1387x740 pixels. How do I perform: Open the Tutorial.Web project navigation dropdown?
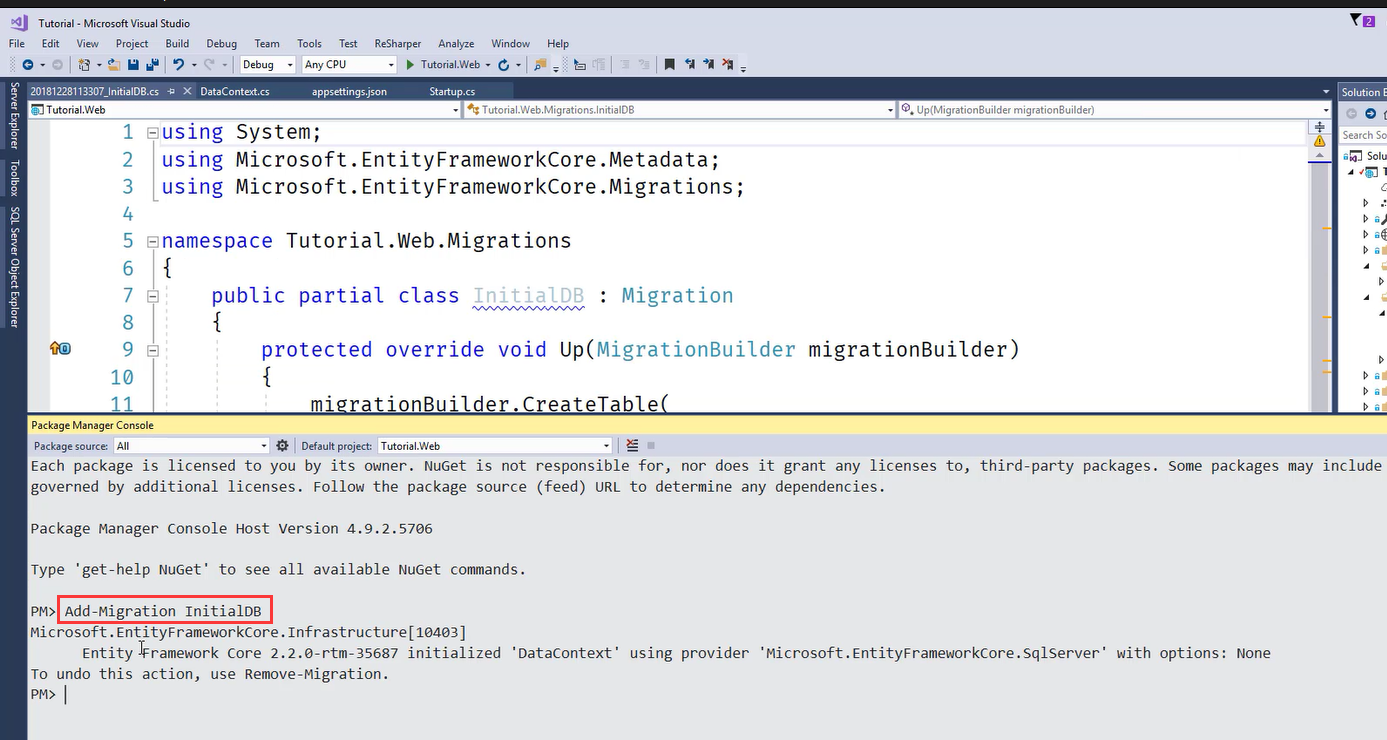tap(246, 110)
